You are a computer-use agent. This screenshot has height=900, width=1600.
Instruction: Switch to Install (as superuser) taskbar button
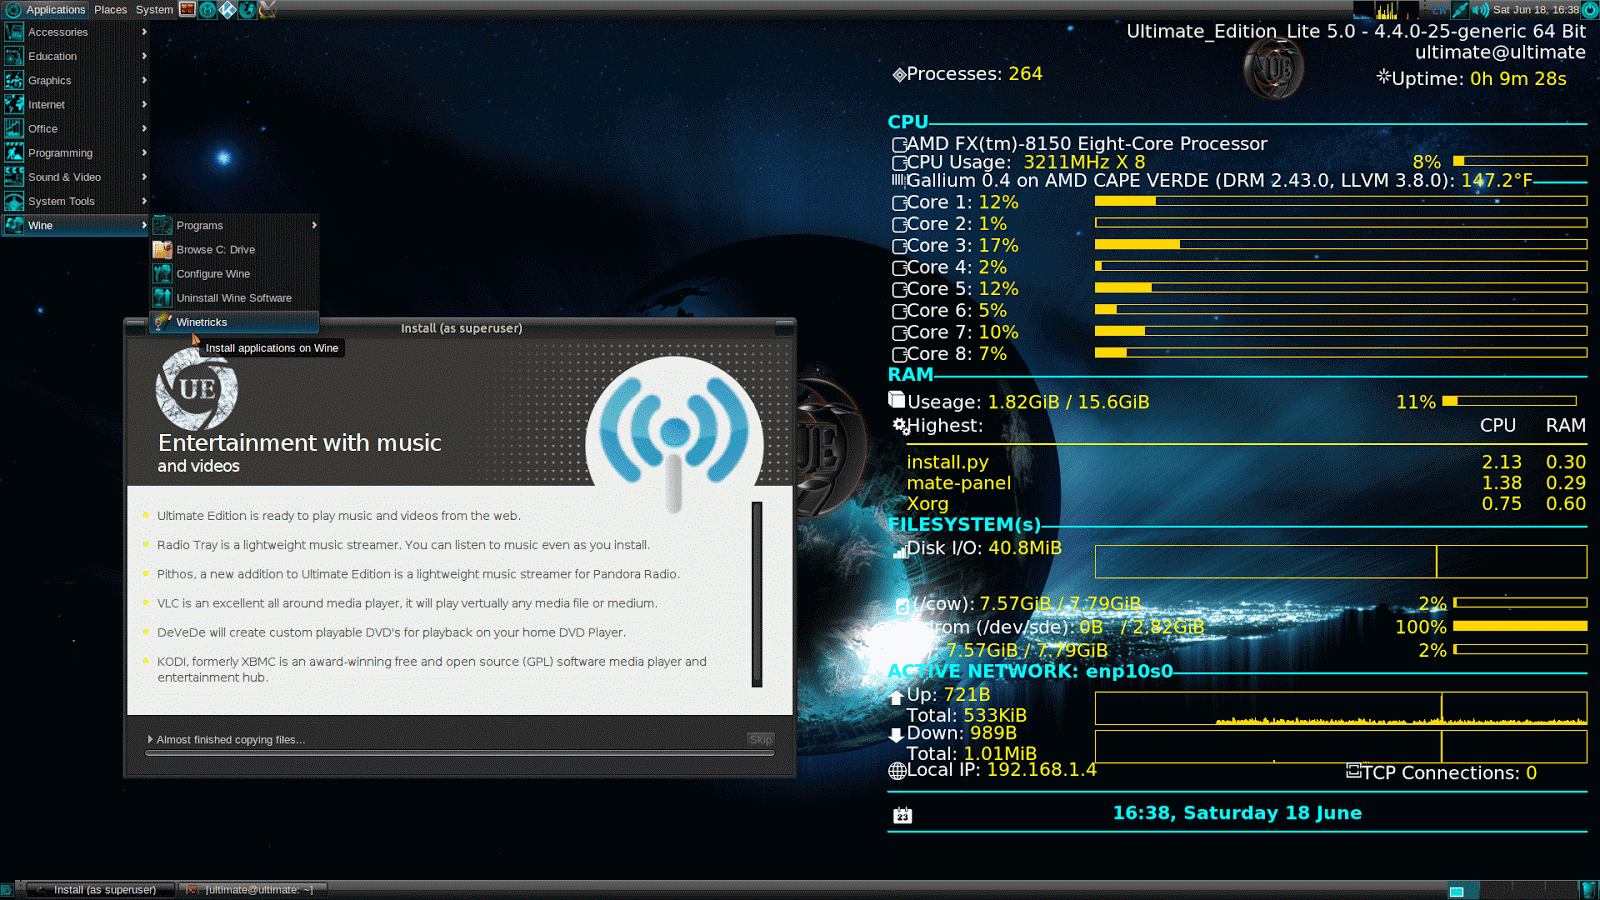(100, 890)
